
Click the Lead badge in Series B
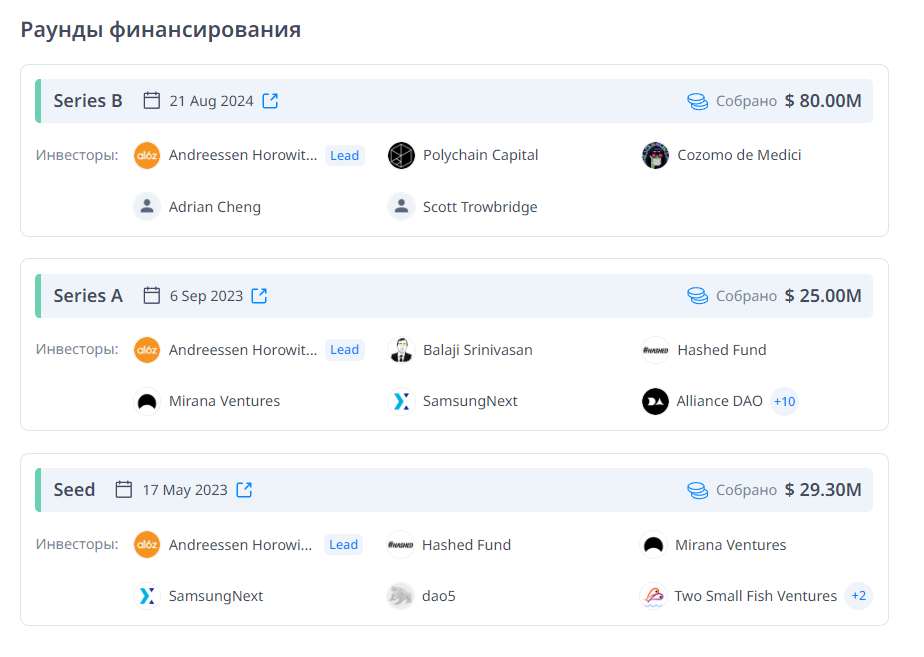[x=345, y=156]
